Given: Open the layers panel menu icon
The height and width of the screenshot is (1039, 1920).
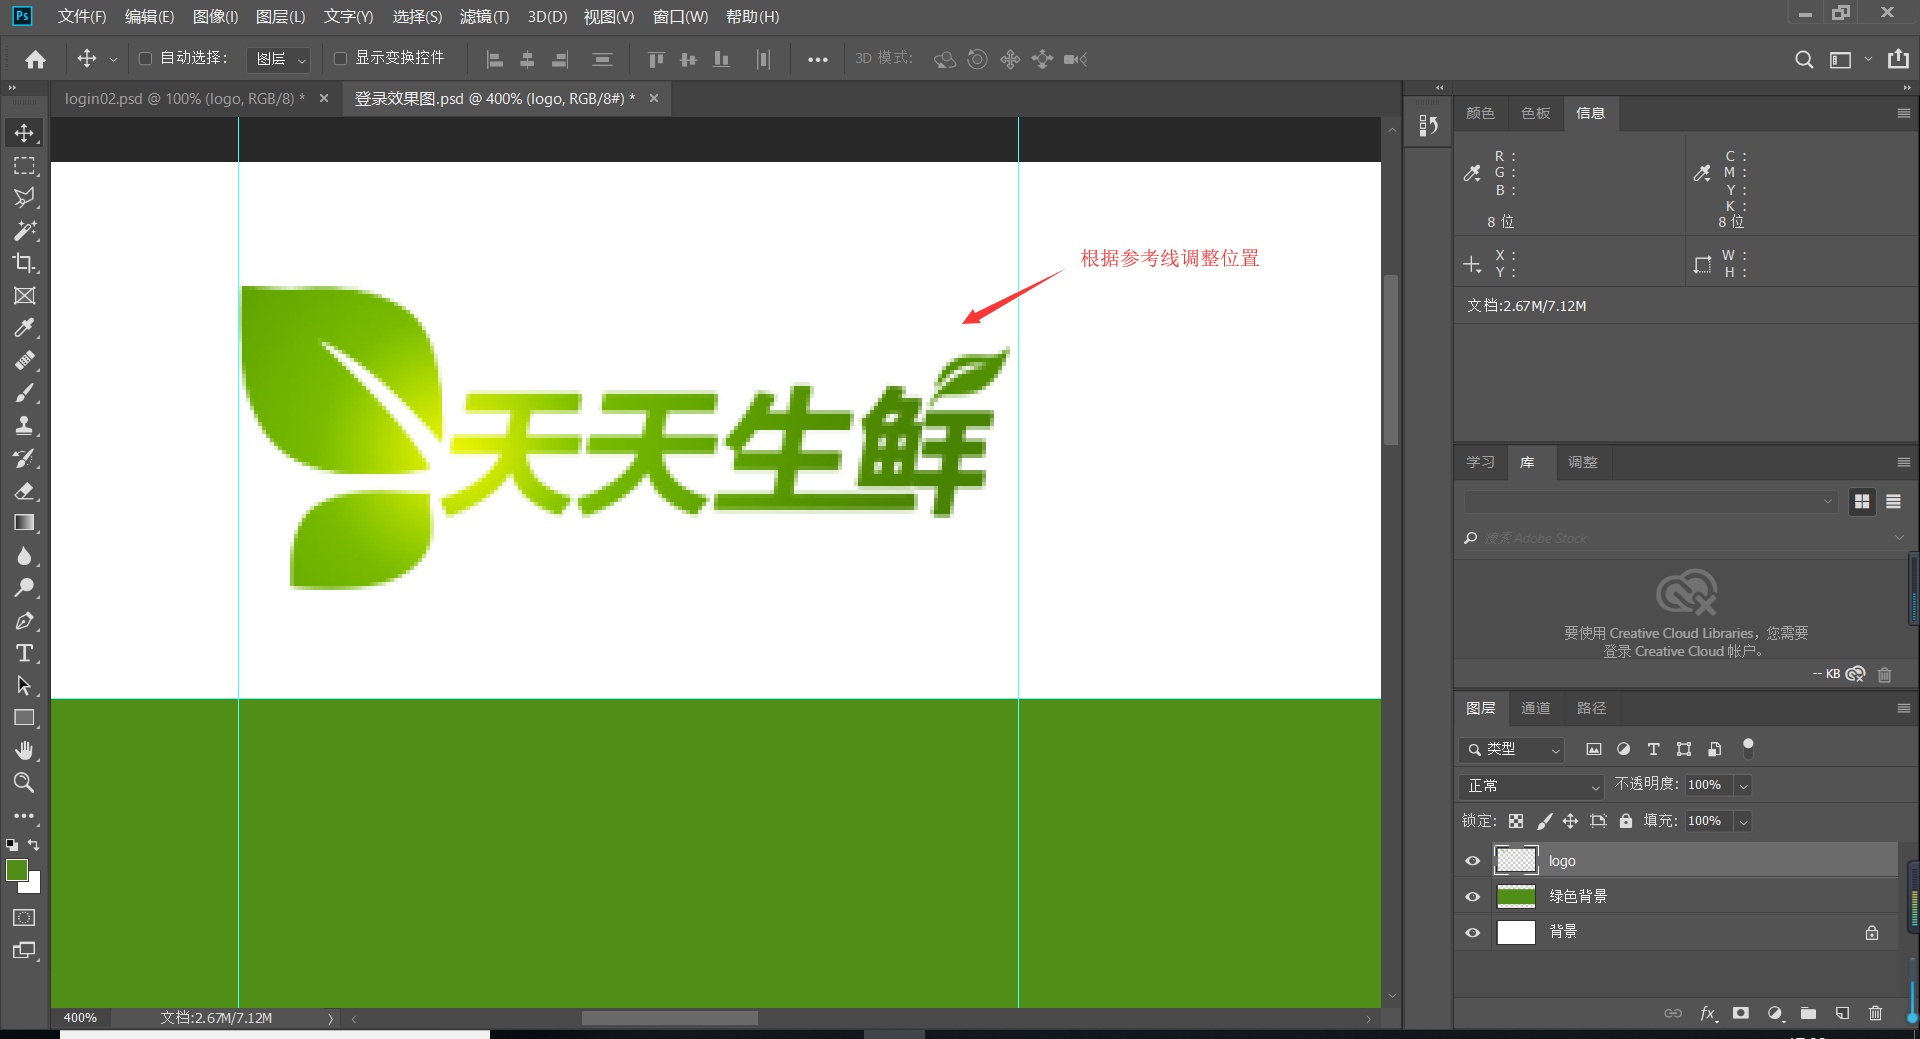Looking at the screenshot, I should click(1904, 708).
